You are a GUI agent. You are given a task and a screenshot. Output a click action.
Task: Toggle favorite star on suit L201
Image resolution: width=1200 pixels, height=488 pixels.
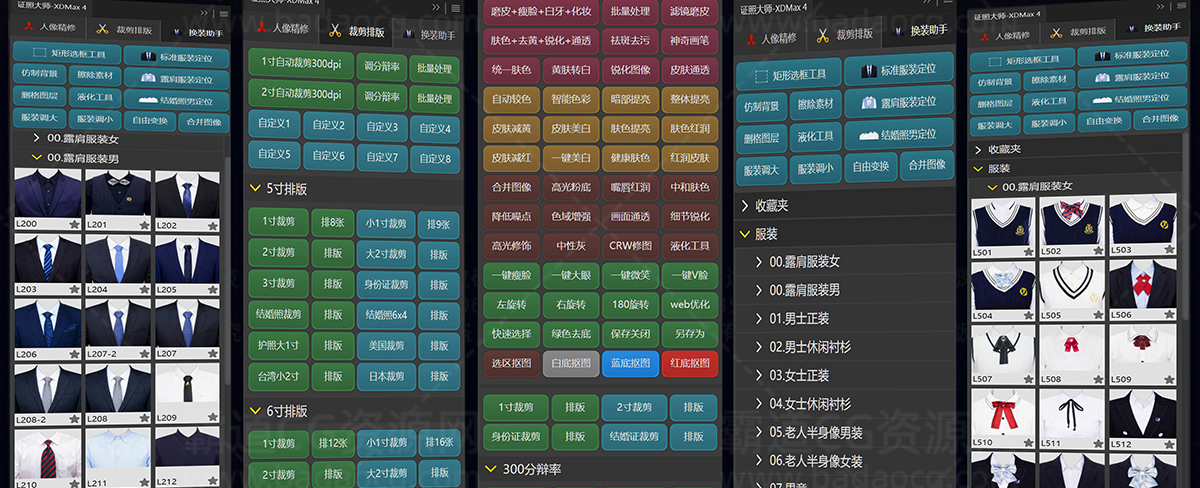point(143,226)
